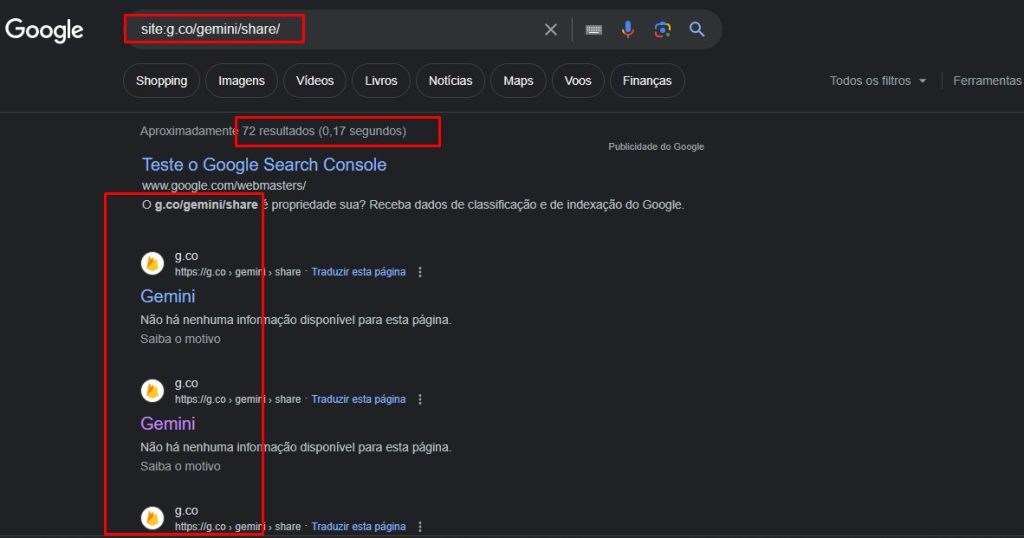This screenshot has height=538, width=1024.
Task: Start voice search with microphone icon
Action: tap(628, 29)
